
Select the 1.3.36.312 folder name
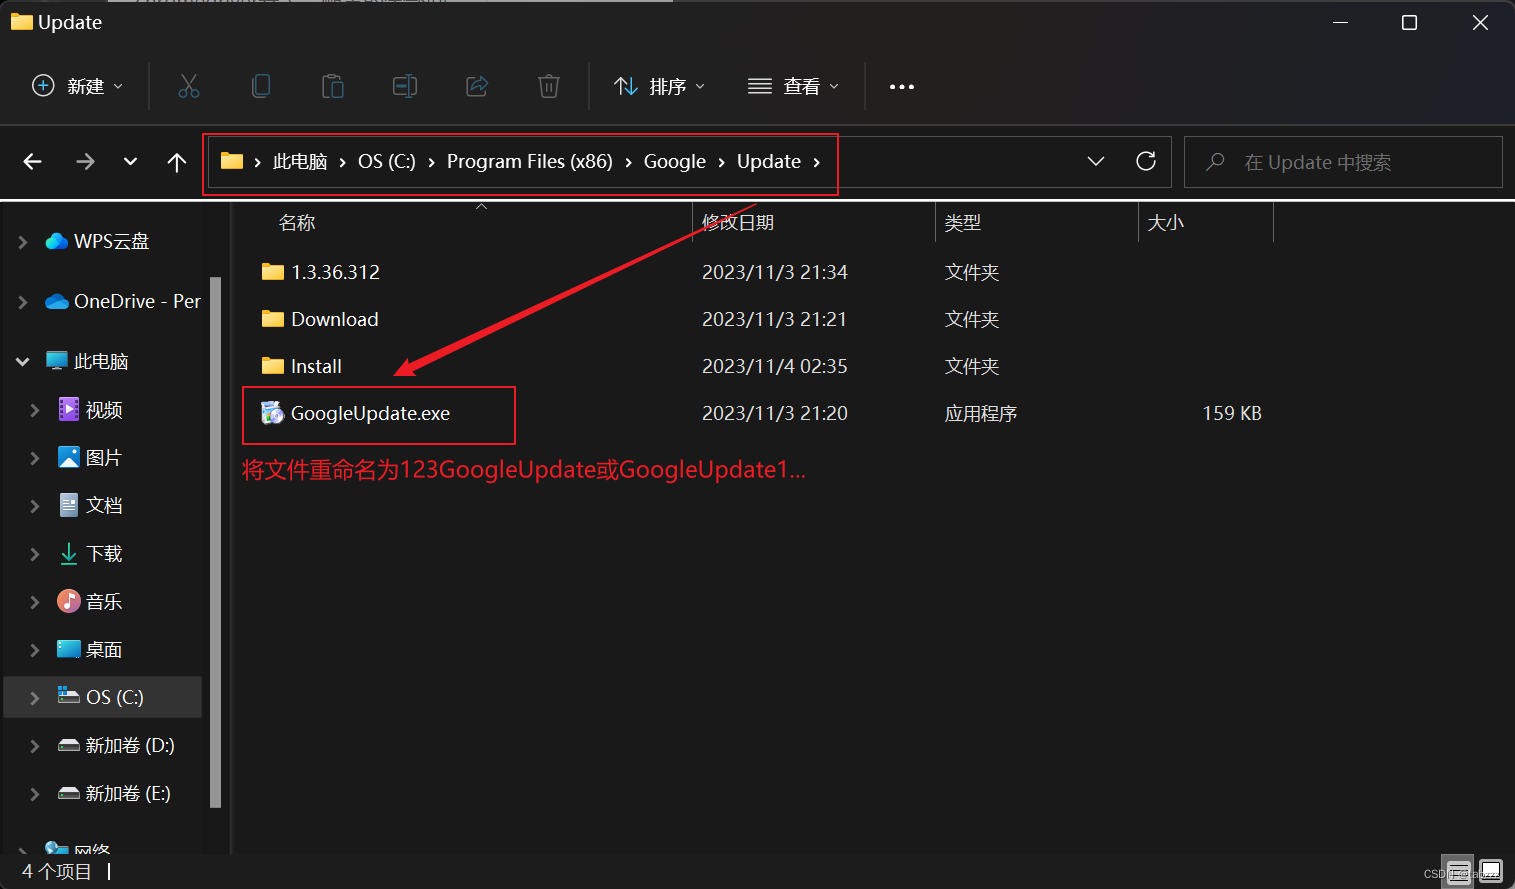coord(335,272)
